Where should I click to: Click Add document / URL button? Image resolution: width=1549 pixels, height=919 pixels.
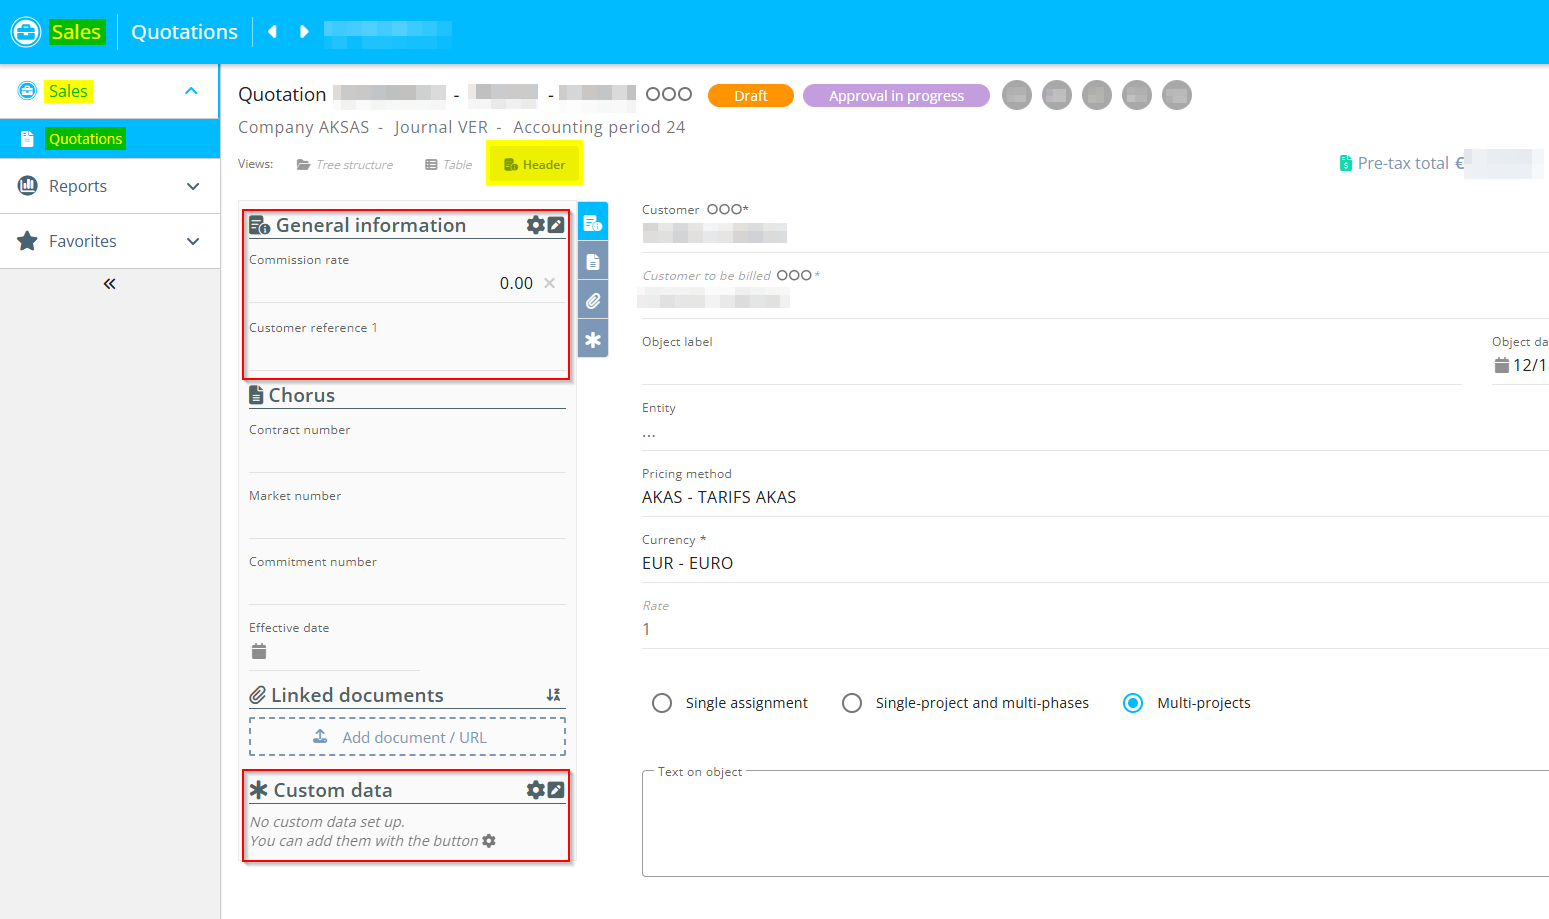[407, 737]
